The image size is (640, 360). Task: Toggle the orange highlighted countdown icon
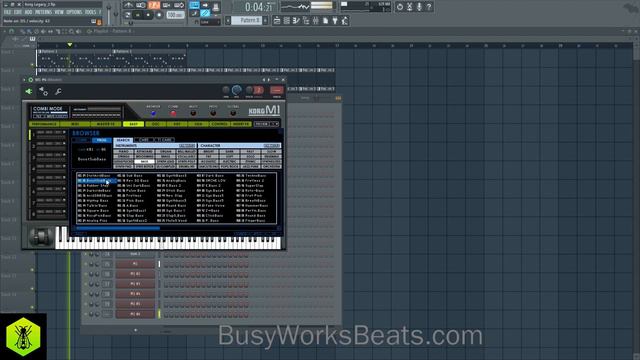click(154, 5)
